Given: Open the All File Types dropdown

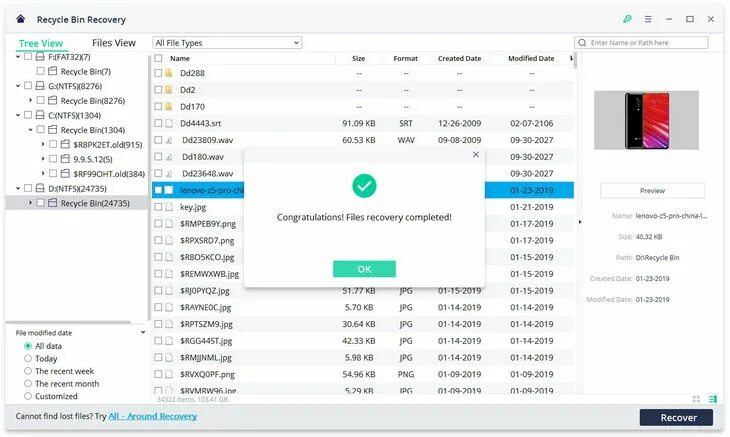Looking at the screenshot, I should pos(227,43).
